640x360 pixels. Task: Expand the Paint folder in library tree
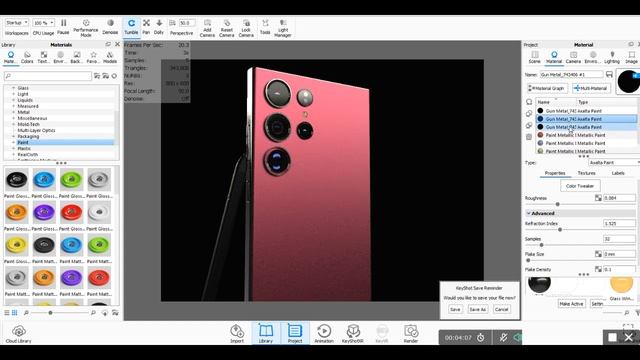(14, 142)
